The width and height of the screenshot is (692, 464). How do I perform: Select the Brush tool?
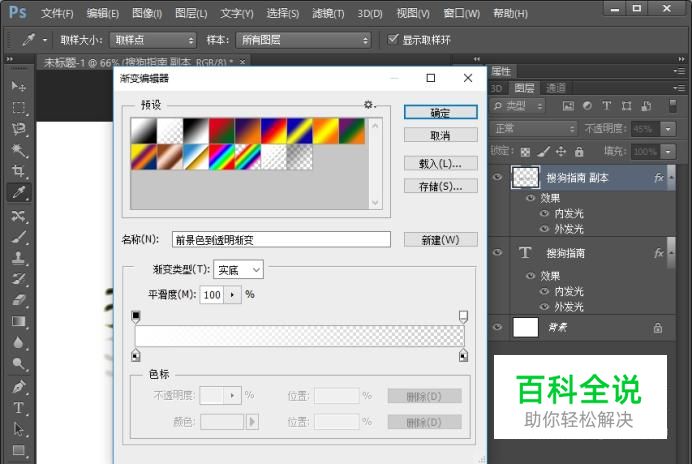click(x=18, y=237)
